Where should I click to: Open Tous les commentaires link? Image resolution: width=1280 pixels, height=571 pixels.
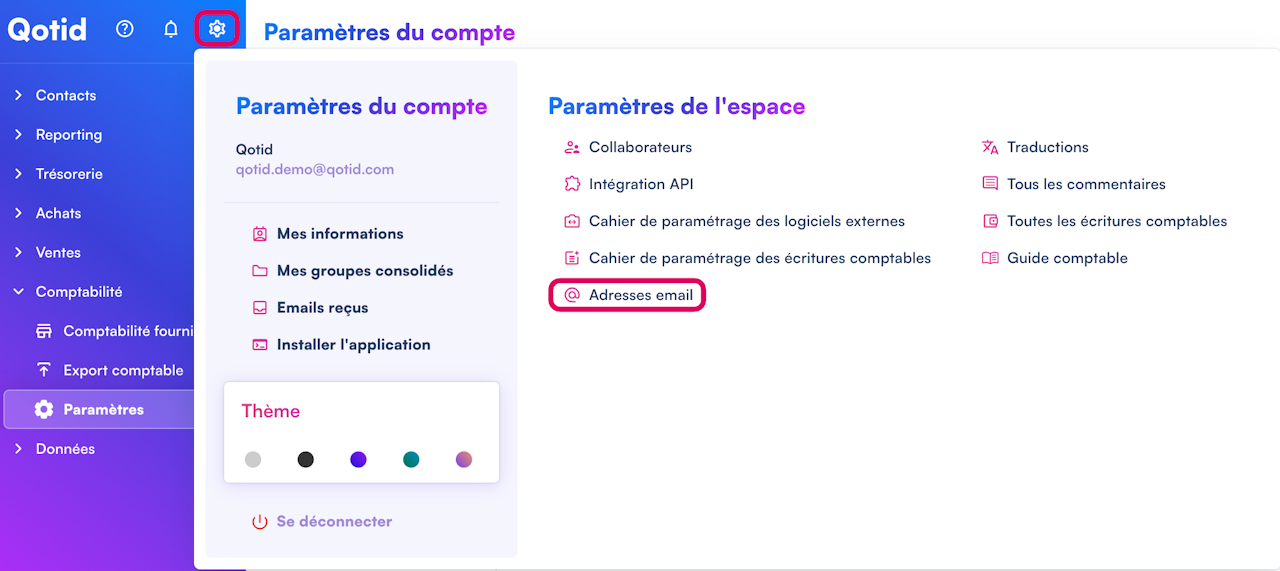1086,184
